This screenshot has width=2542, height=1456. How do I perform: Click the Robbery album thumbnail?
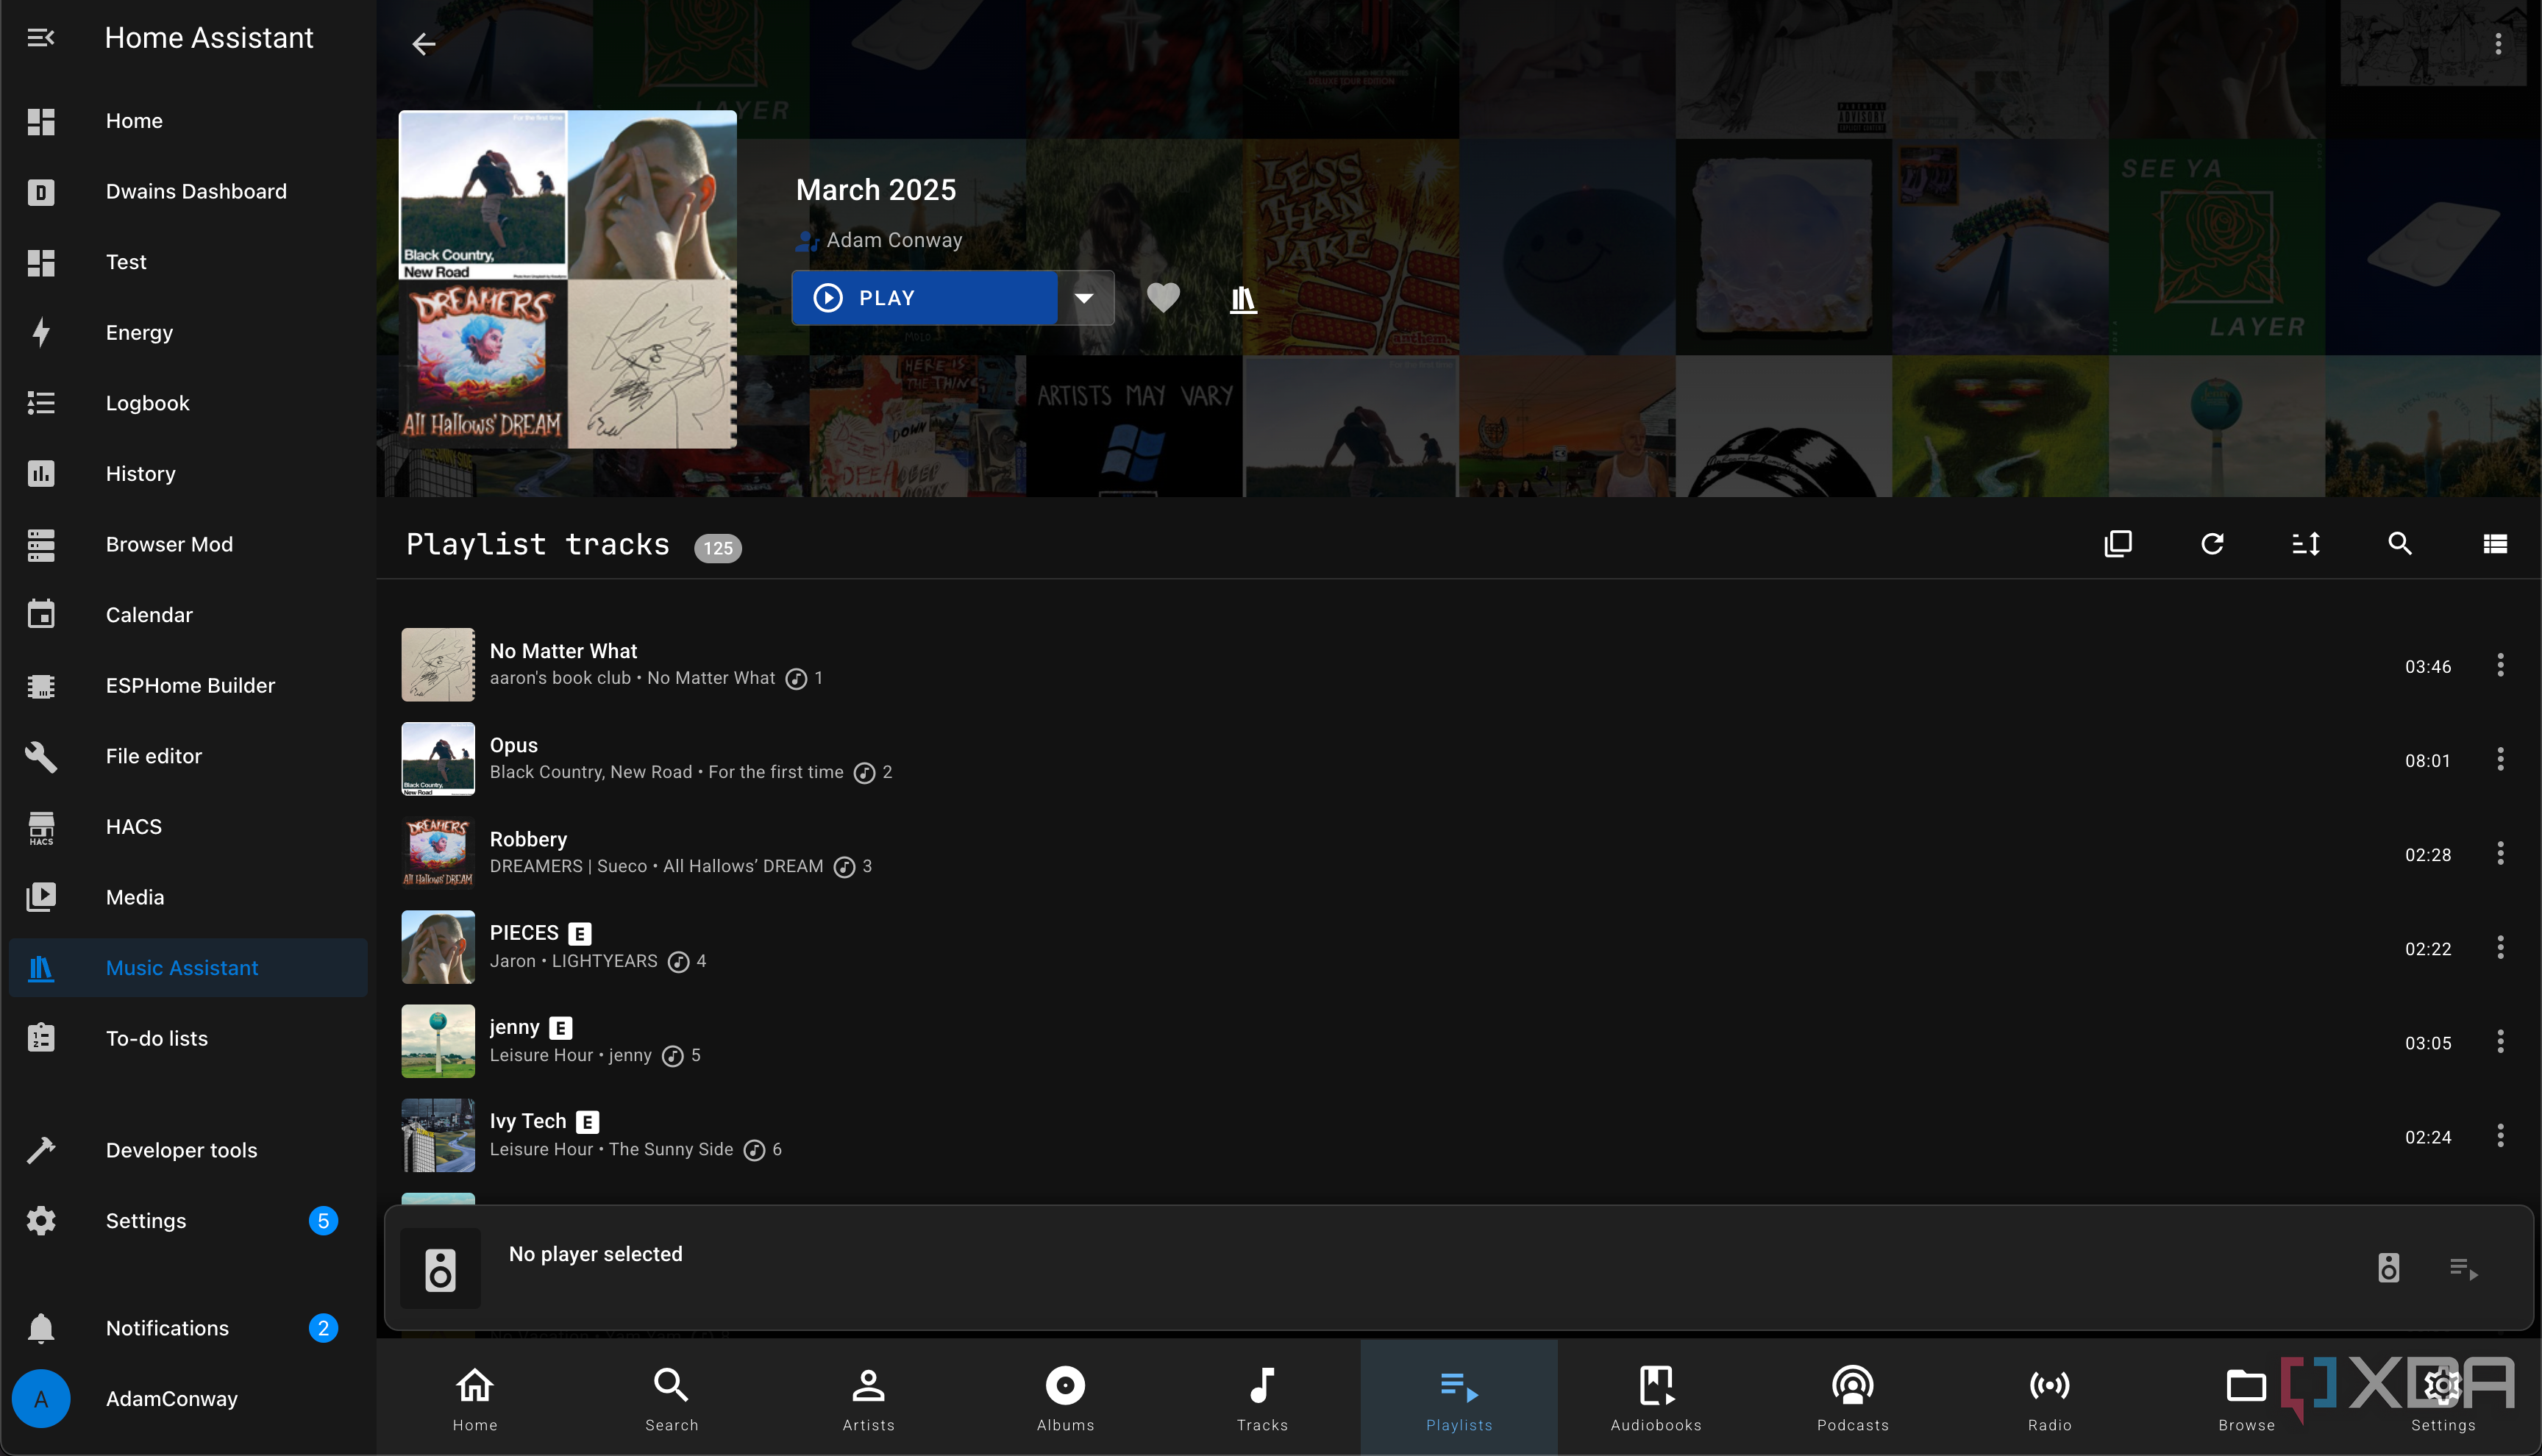[x=438, y=853]
